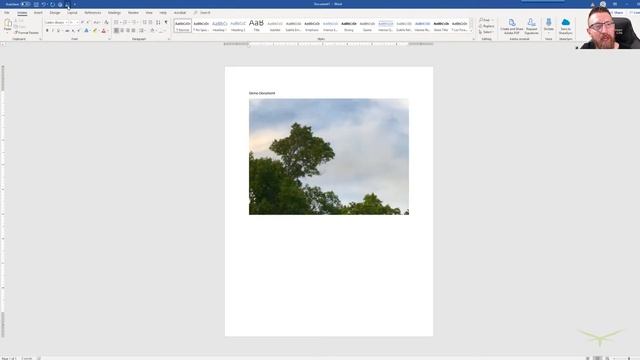Click the Share button
Image resolution: width=640 pixels, height=360 pixels.
[x=618, y=13]
